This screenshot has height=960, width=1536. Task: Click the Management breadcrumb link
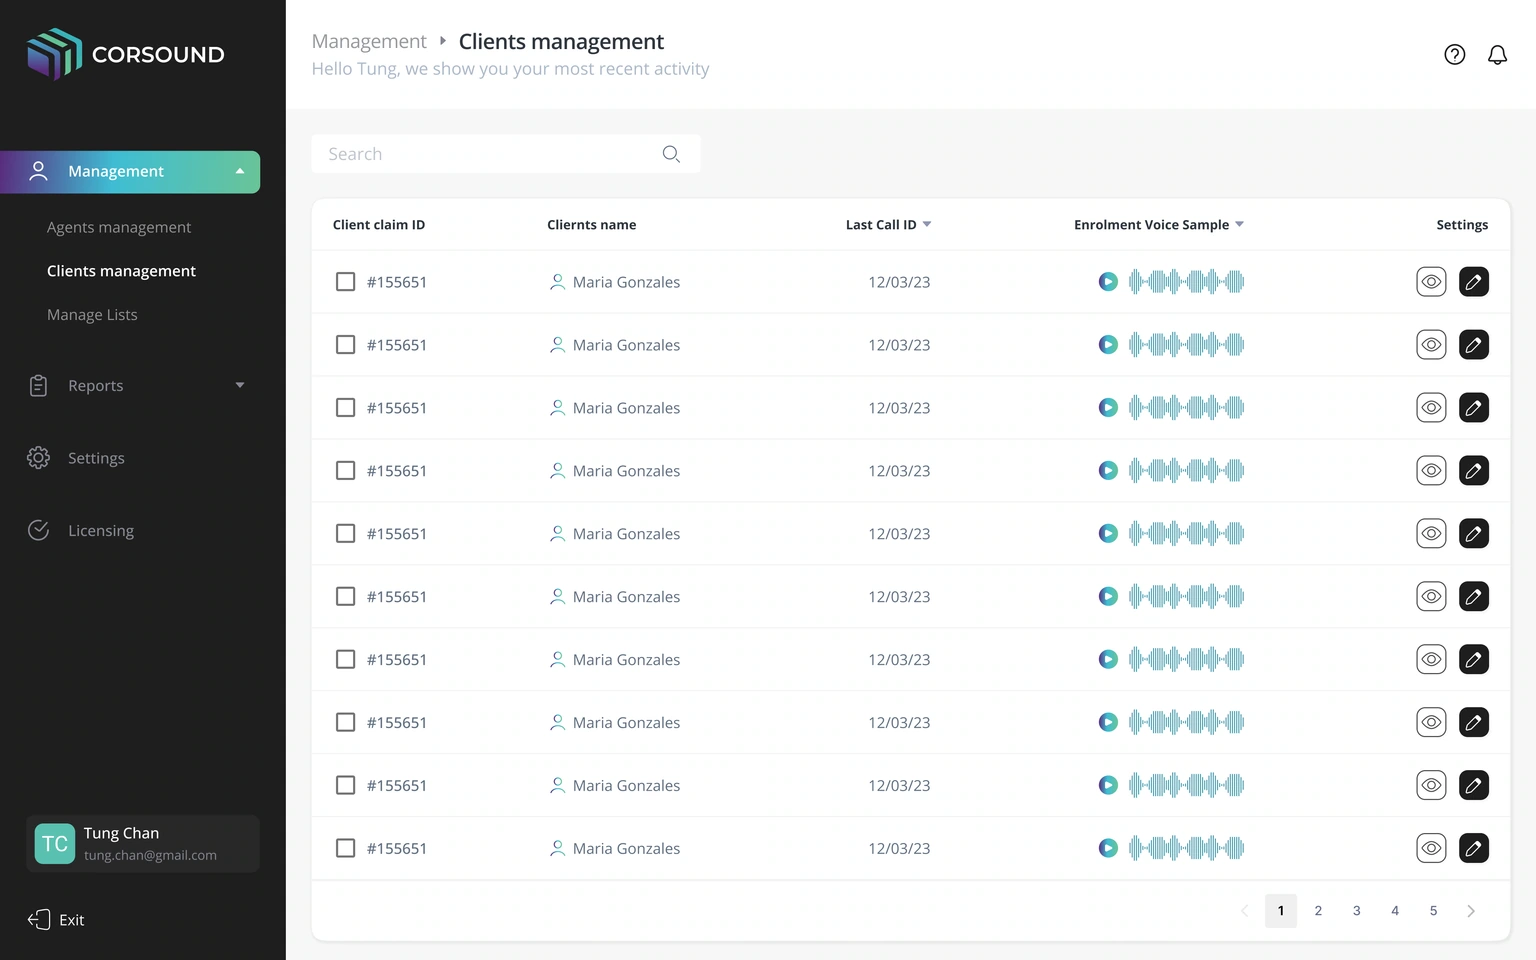coord(369,41)
